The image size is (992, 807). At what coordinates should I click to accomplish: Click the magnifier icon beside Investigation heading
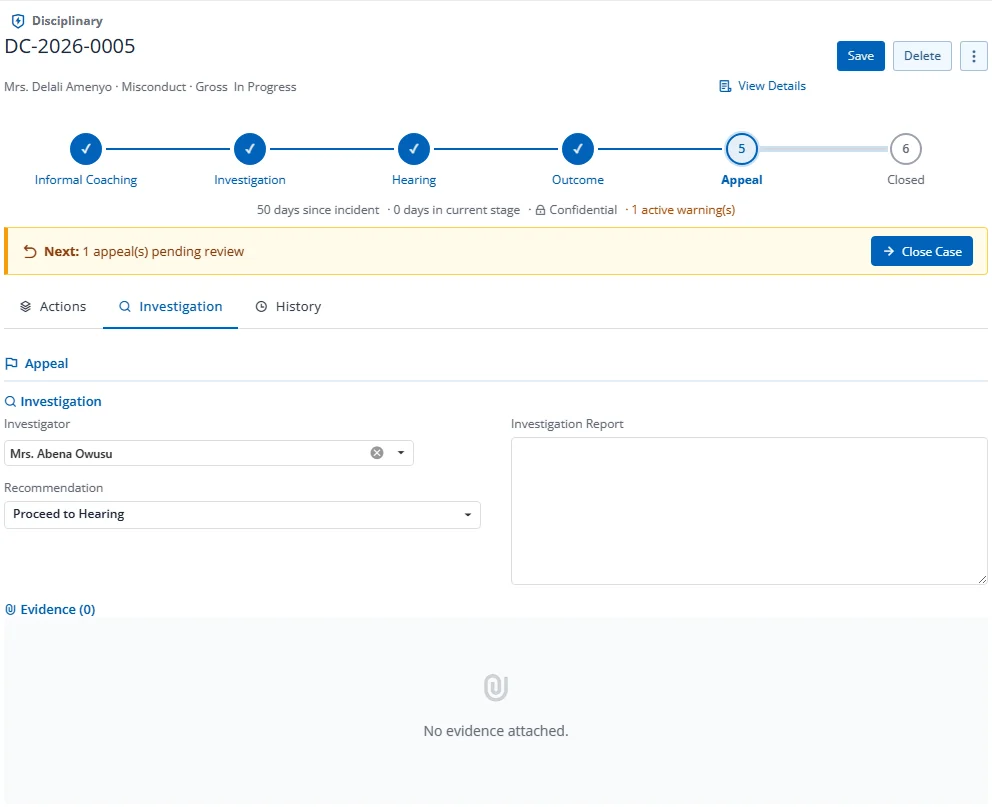pyautogui.click(x=10, y=402)
